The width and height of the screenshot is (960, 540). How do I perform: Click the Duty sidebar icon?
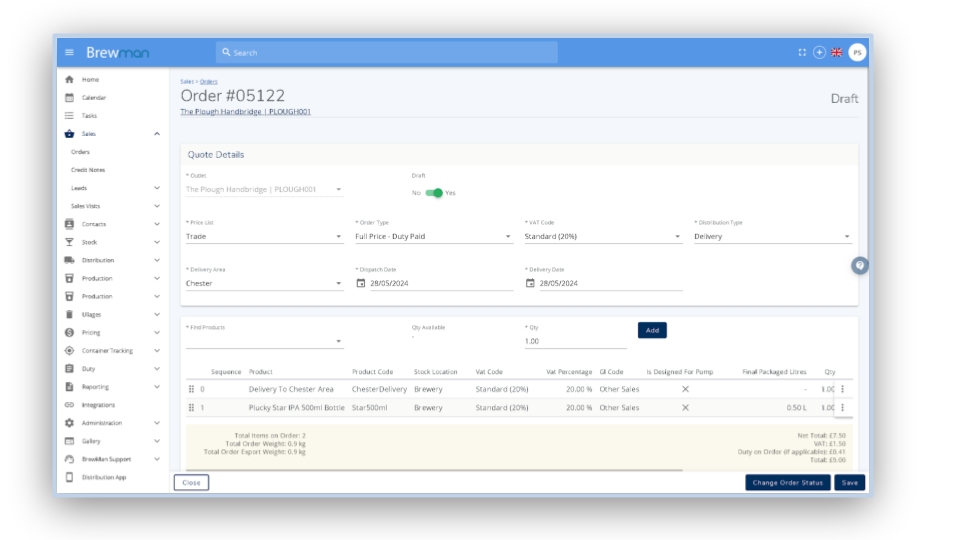click(x=69, y=369)
